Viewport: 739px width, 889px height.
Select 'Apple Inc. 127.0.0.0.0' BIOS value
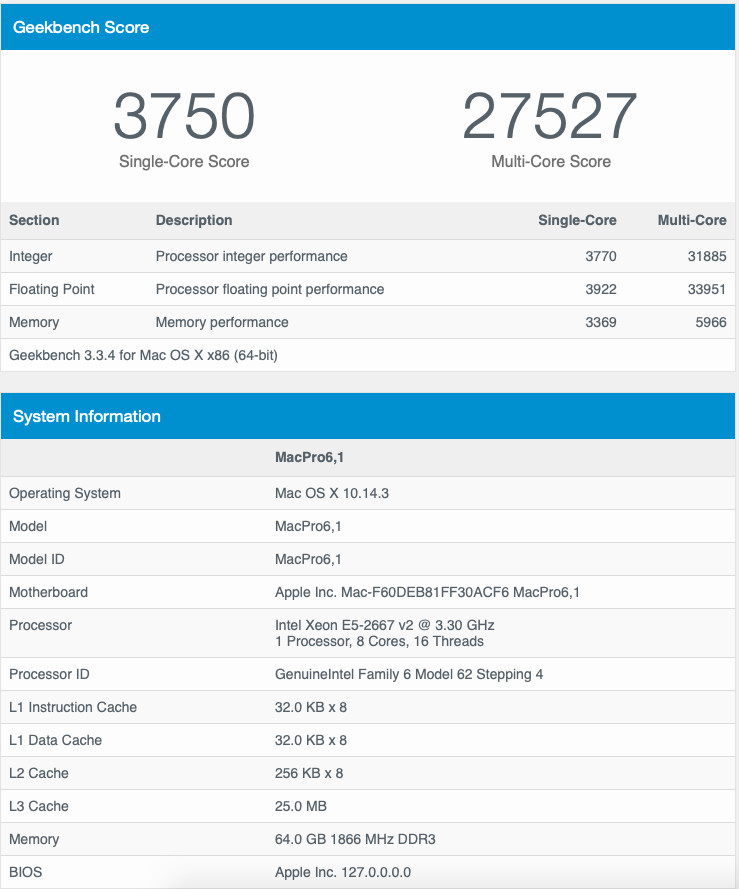343,871
